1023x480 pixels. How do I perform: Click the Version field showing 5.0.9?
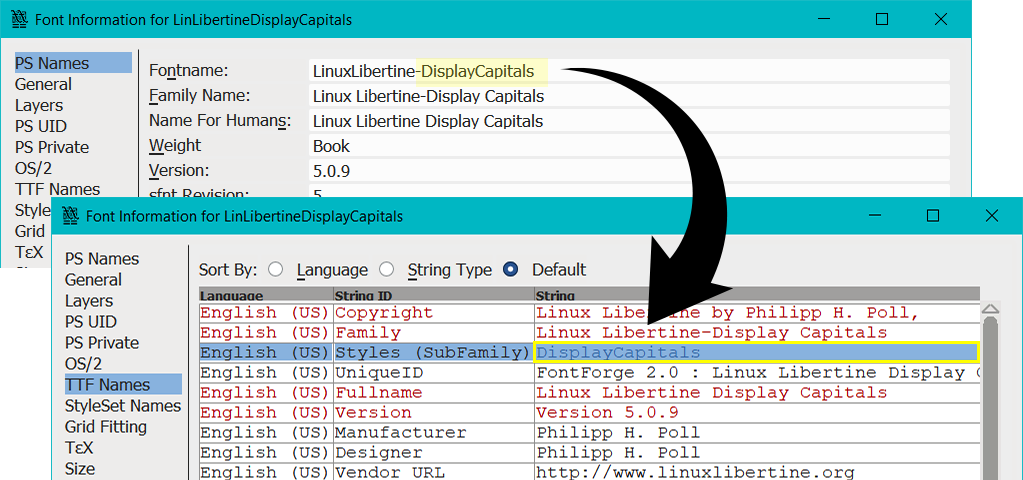click(629, 171)
